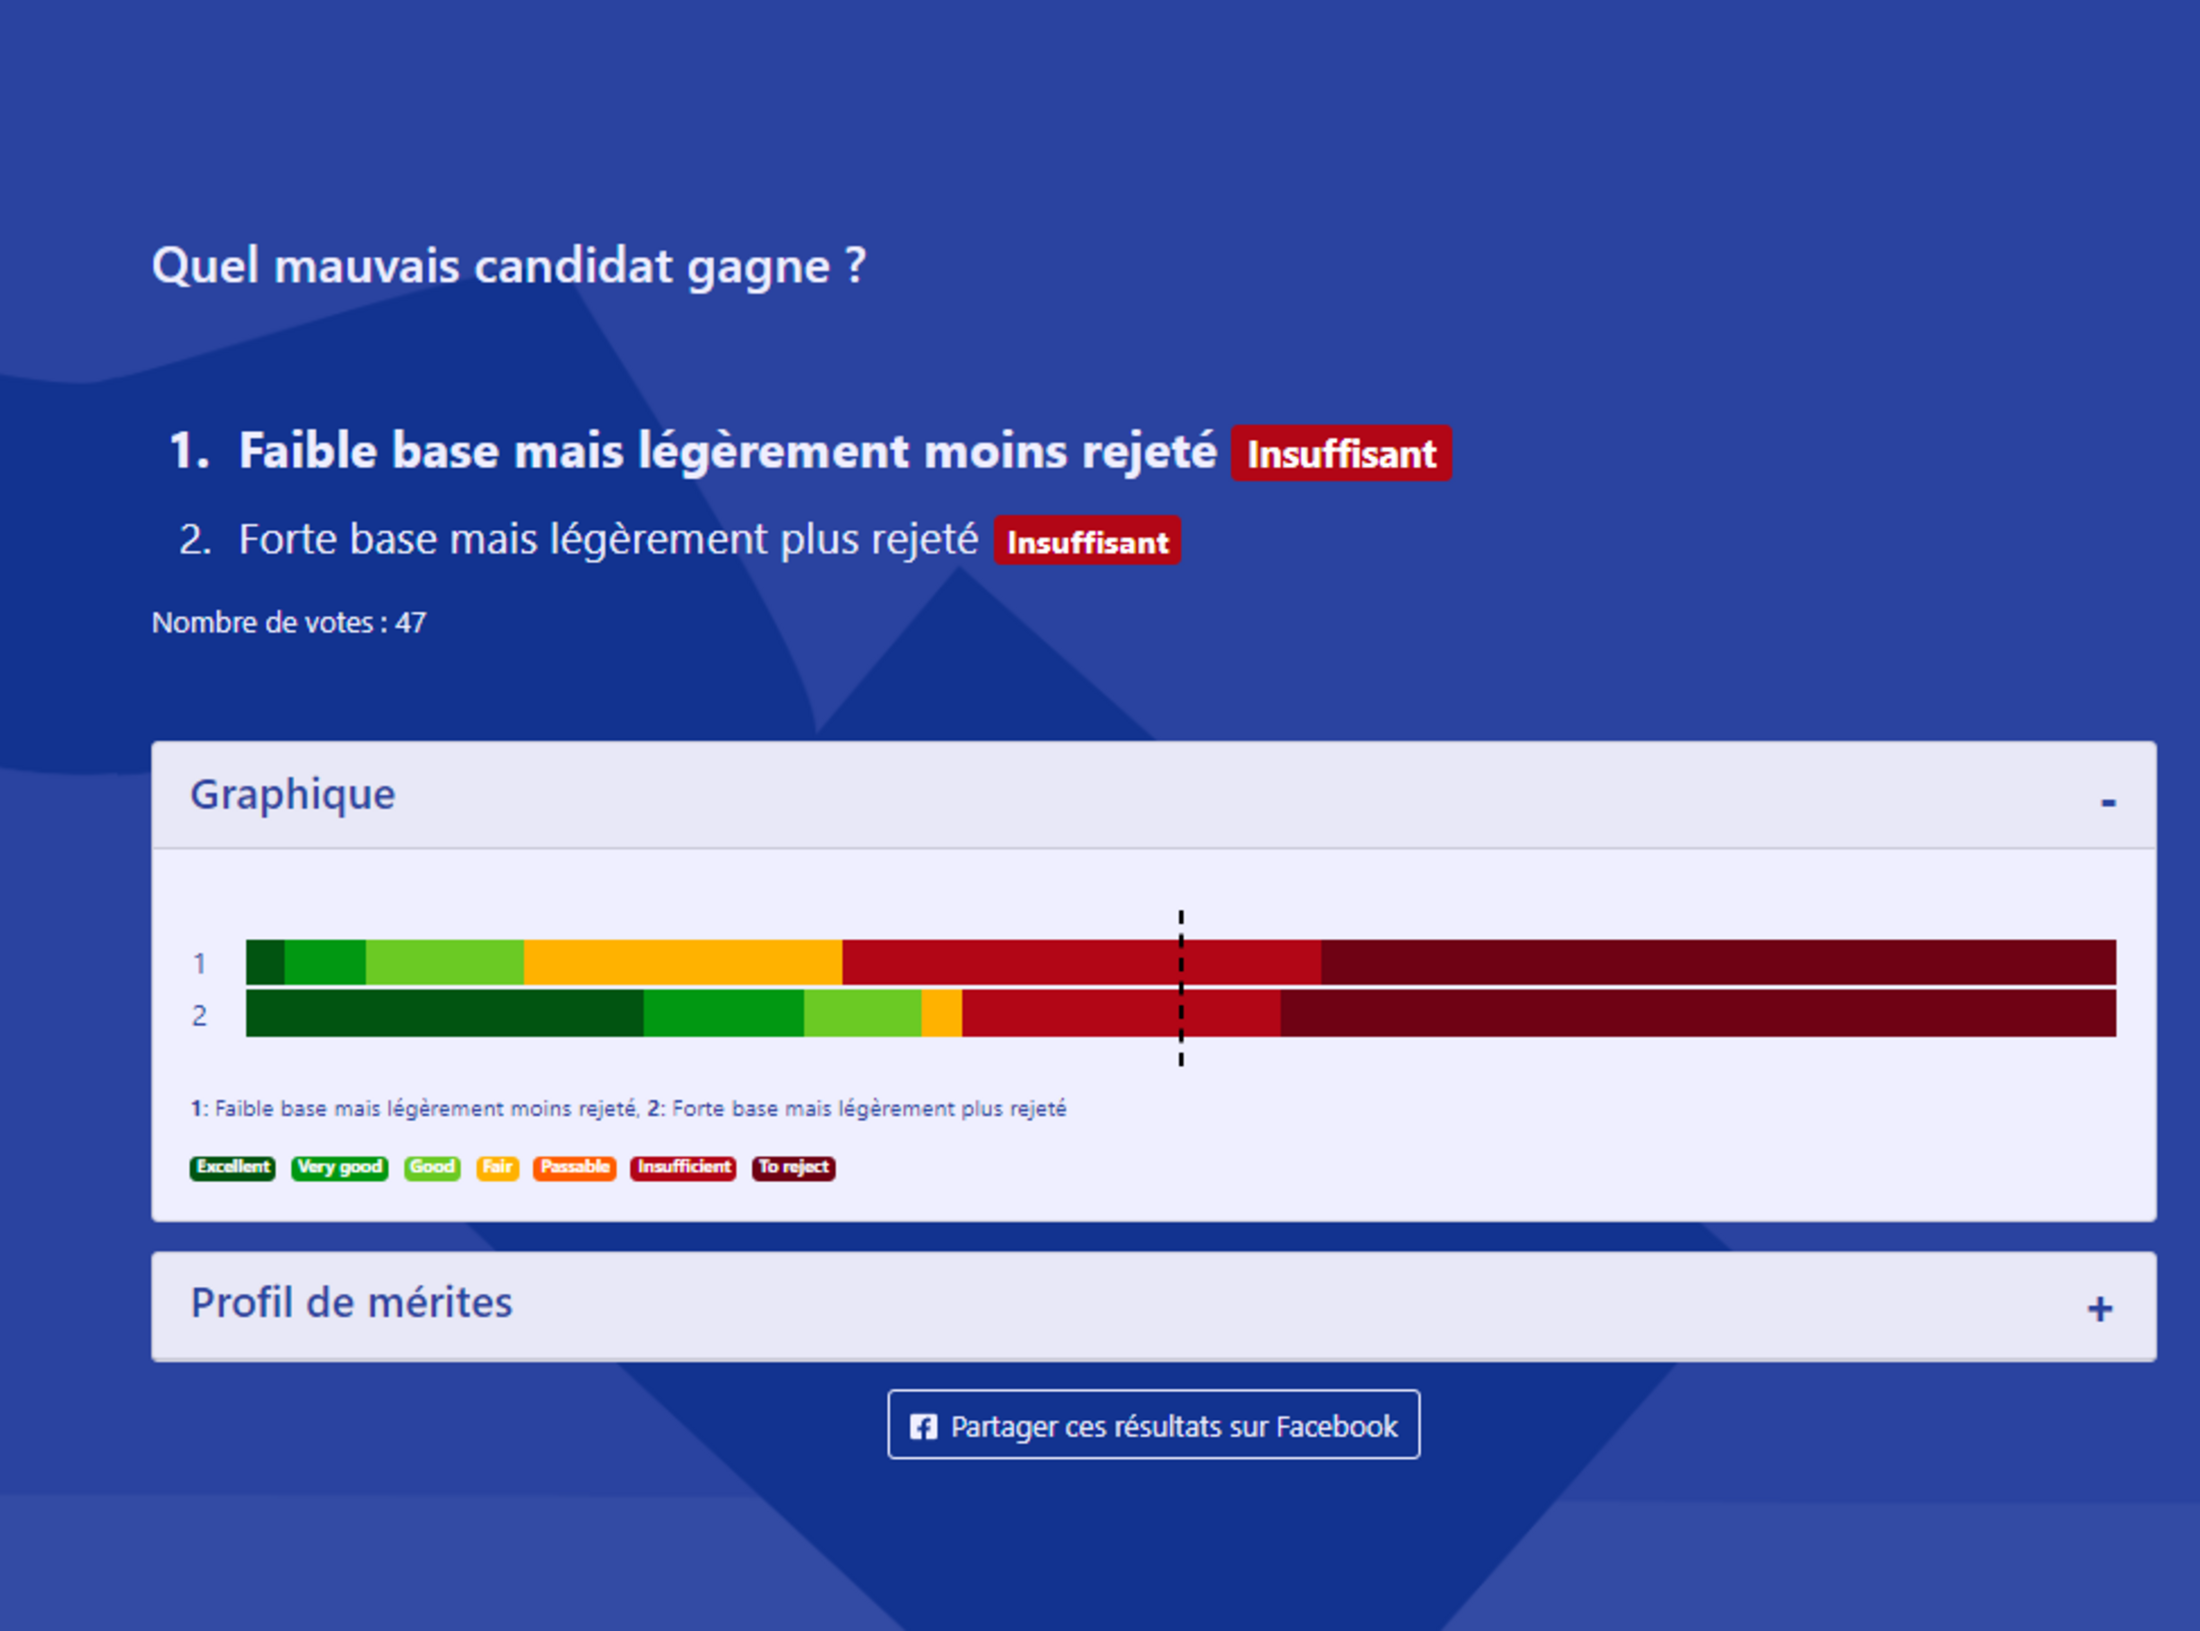This screenshot has width=2200, height=1631.
Task: Click the Fair legend badge
Action: tap(497, 1167)
